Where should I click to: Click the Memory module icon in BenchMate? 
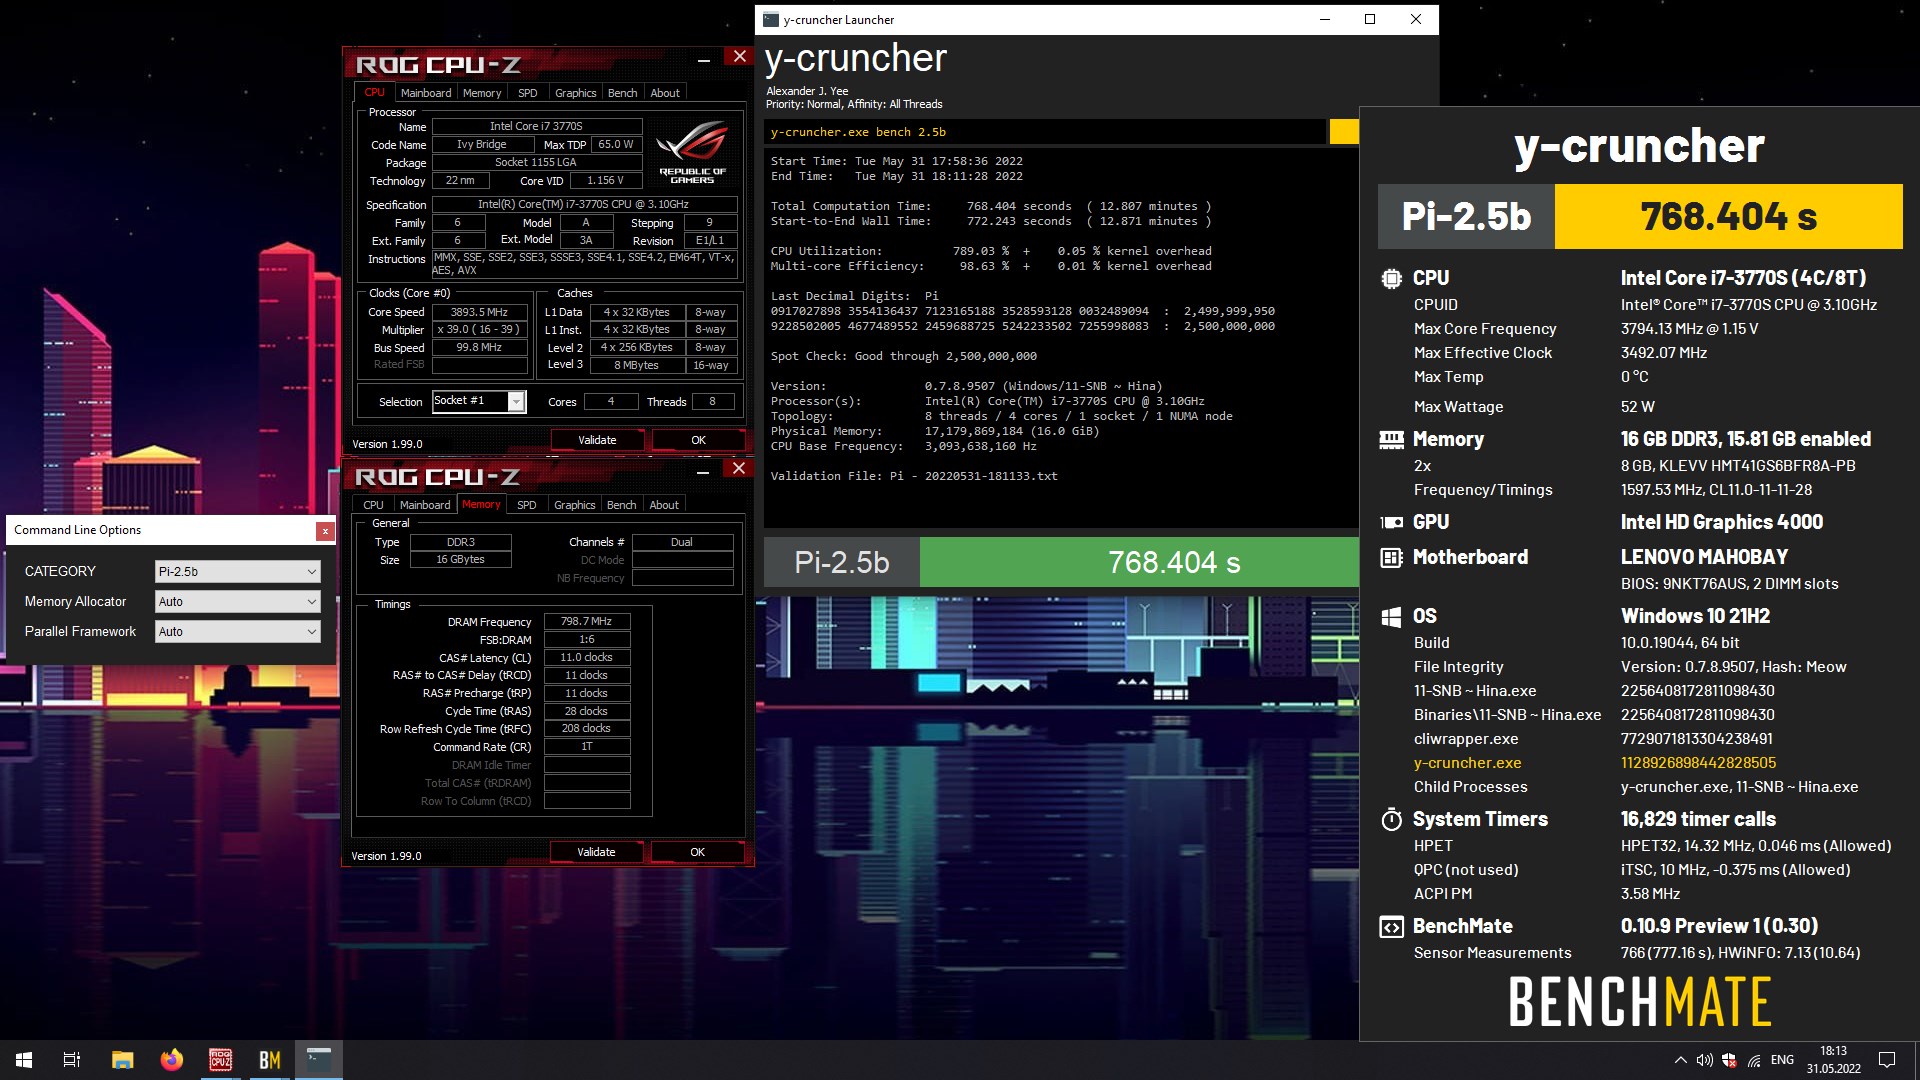coord(1391,439)
